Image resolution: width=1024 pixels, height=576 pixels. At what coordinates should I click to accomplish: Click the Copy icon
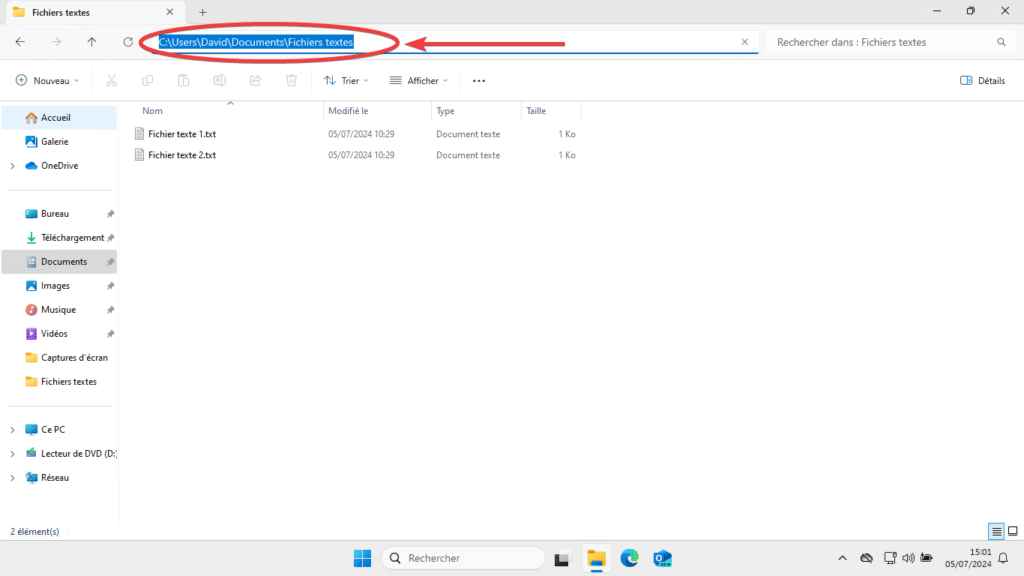click(x=147, y=80)
